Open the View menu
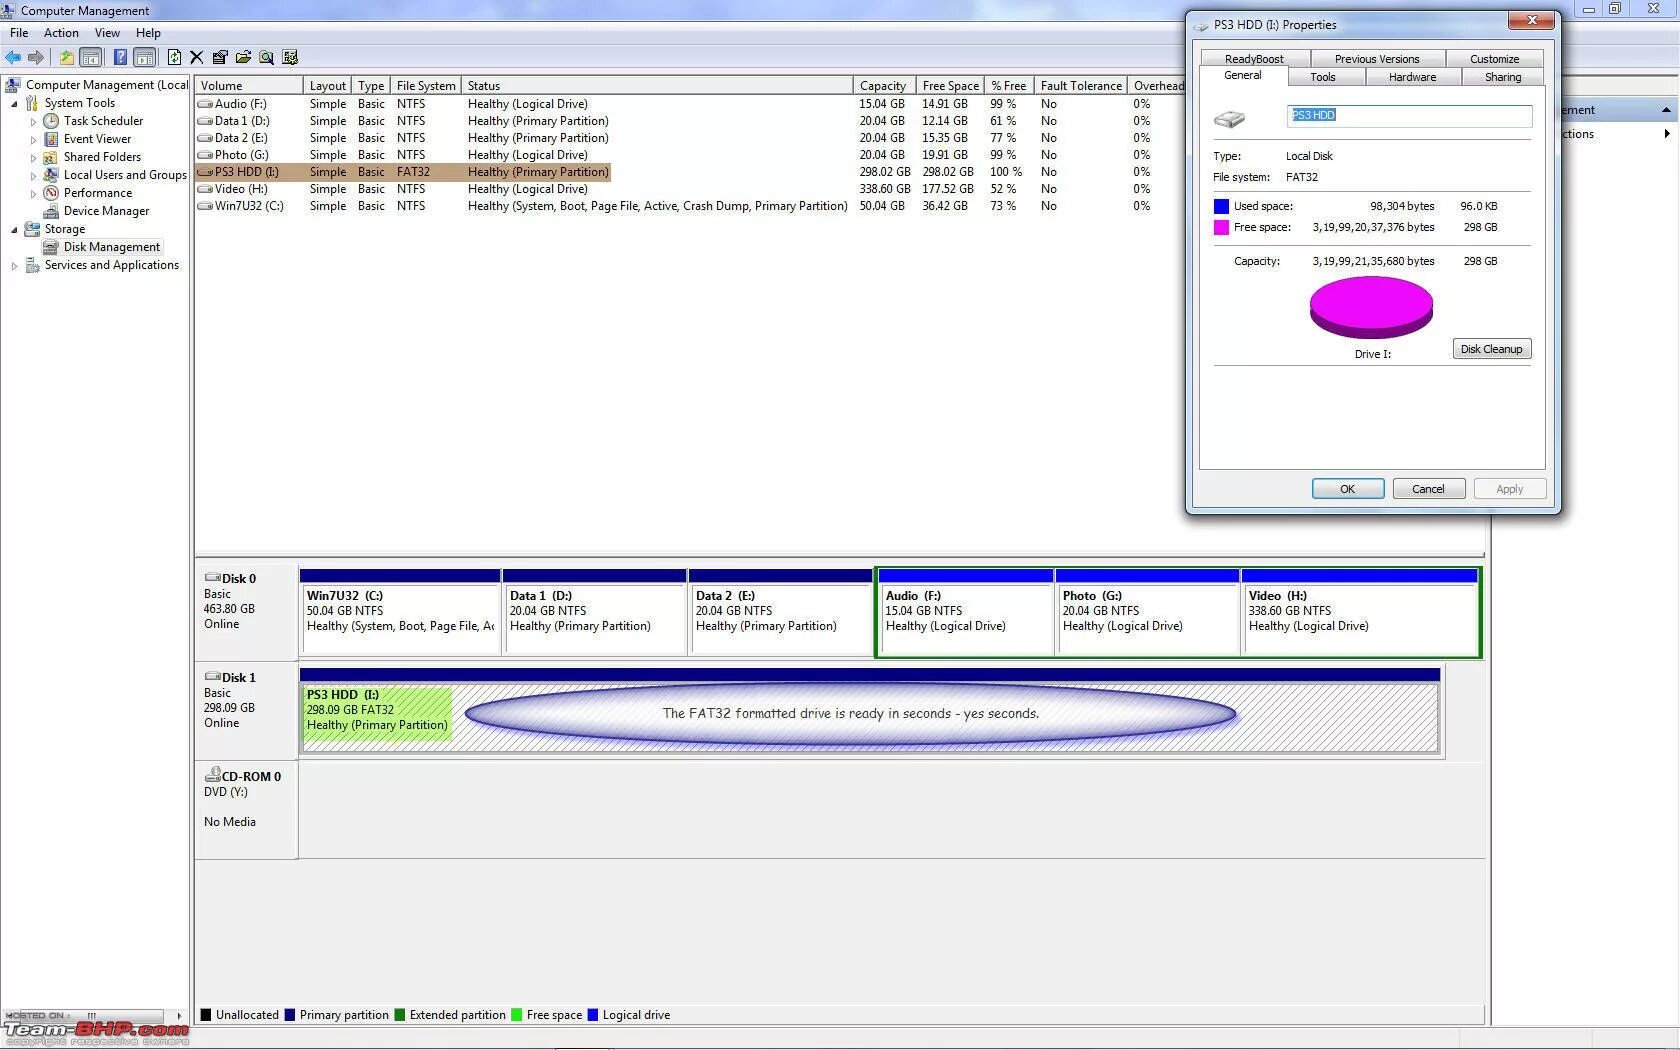This screenshot has height=1050, width=1680. 107,33
